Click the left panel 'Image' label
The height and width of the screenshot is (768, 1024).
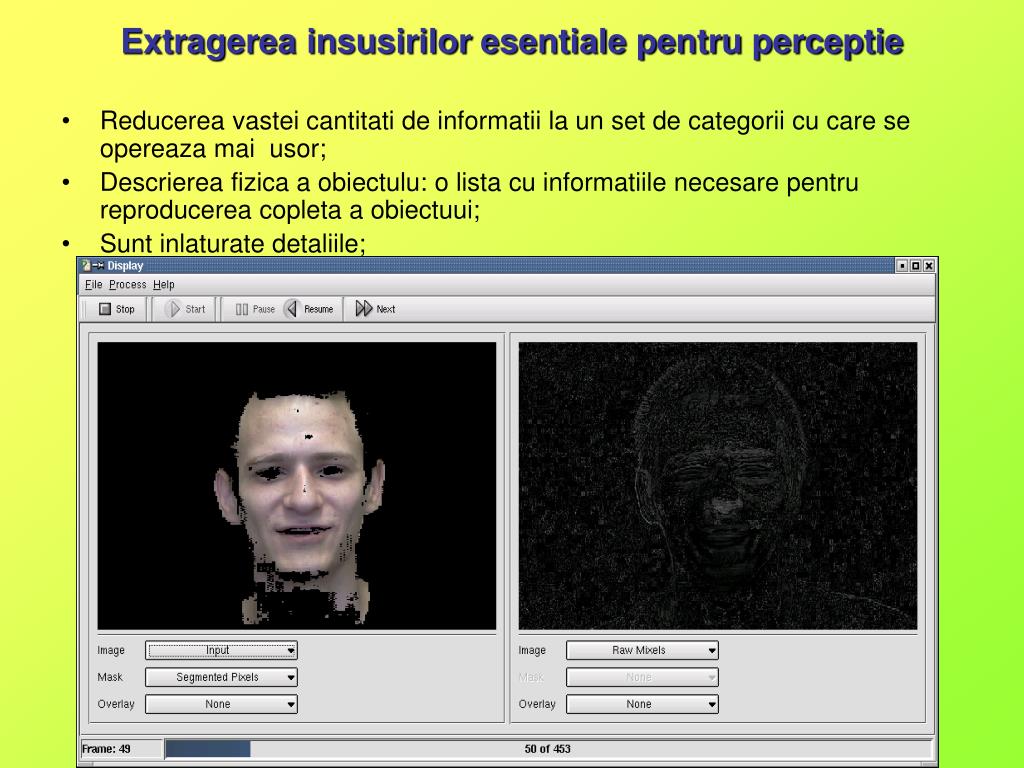[x=111, y=650]
